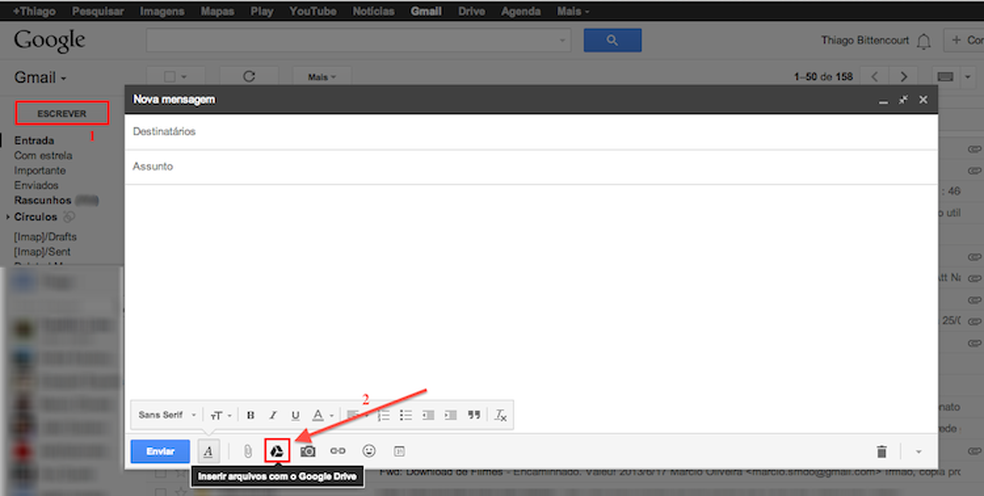The image size is (984, 496).
Task: Close the Nova mensagem compose window
Action: click(923, 99)
